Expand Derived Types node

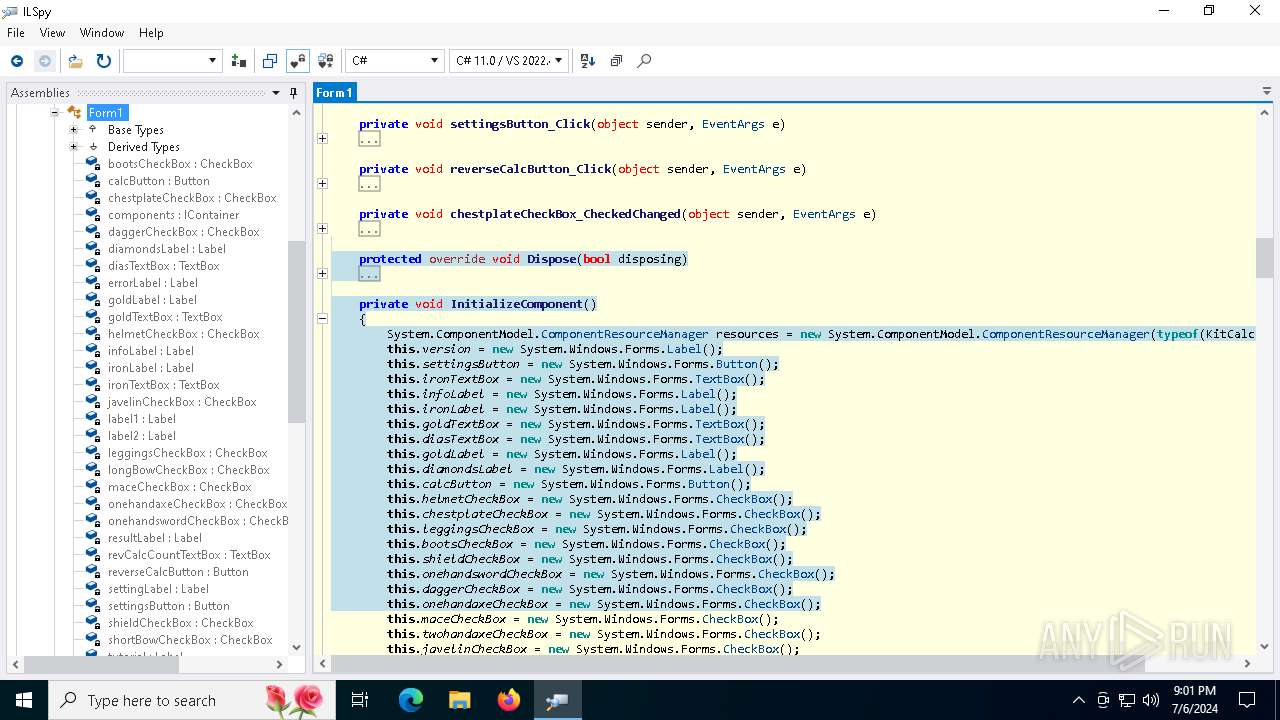[73, 147]
